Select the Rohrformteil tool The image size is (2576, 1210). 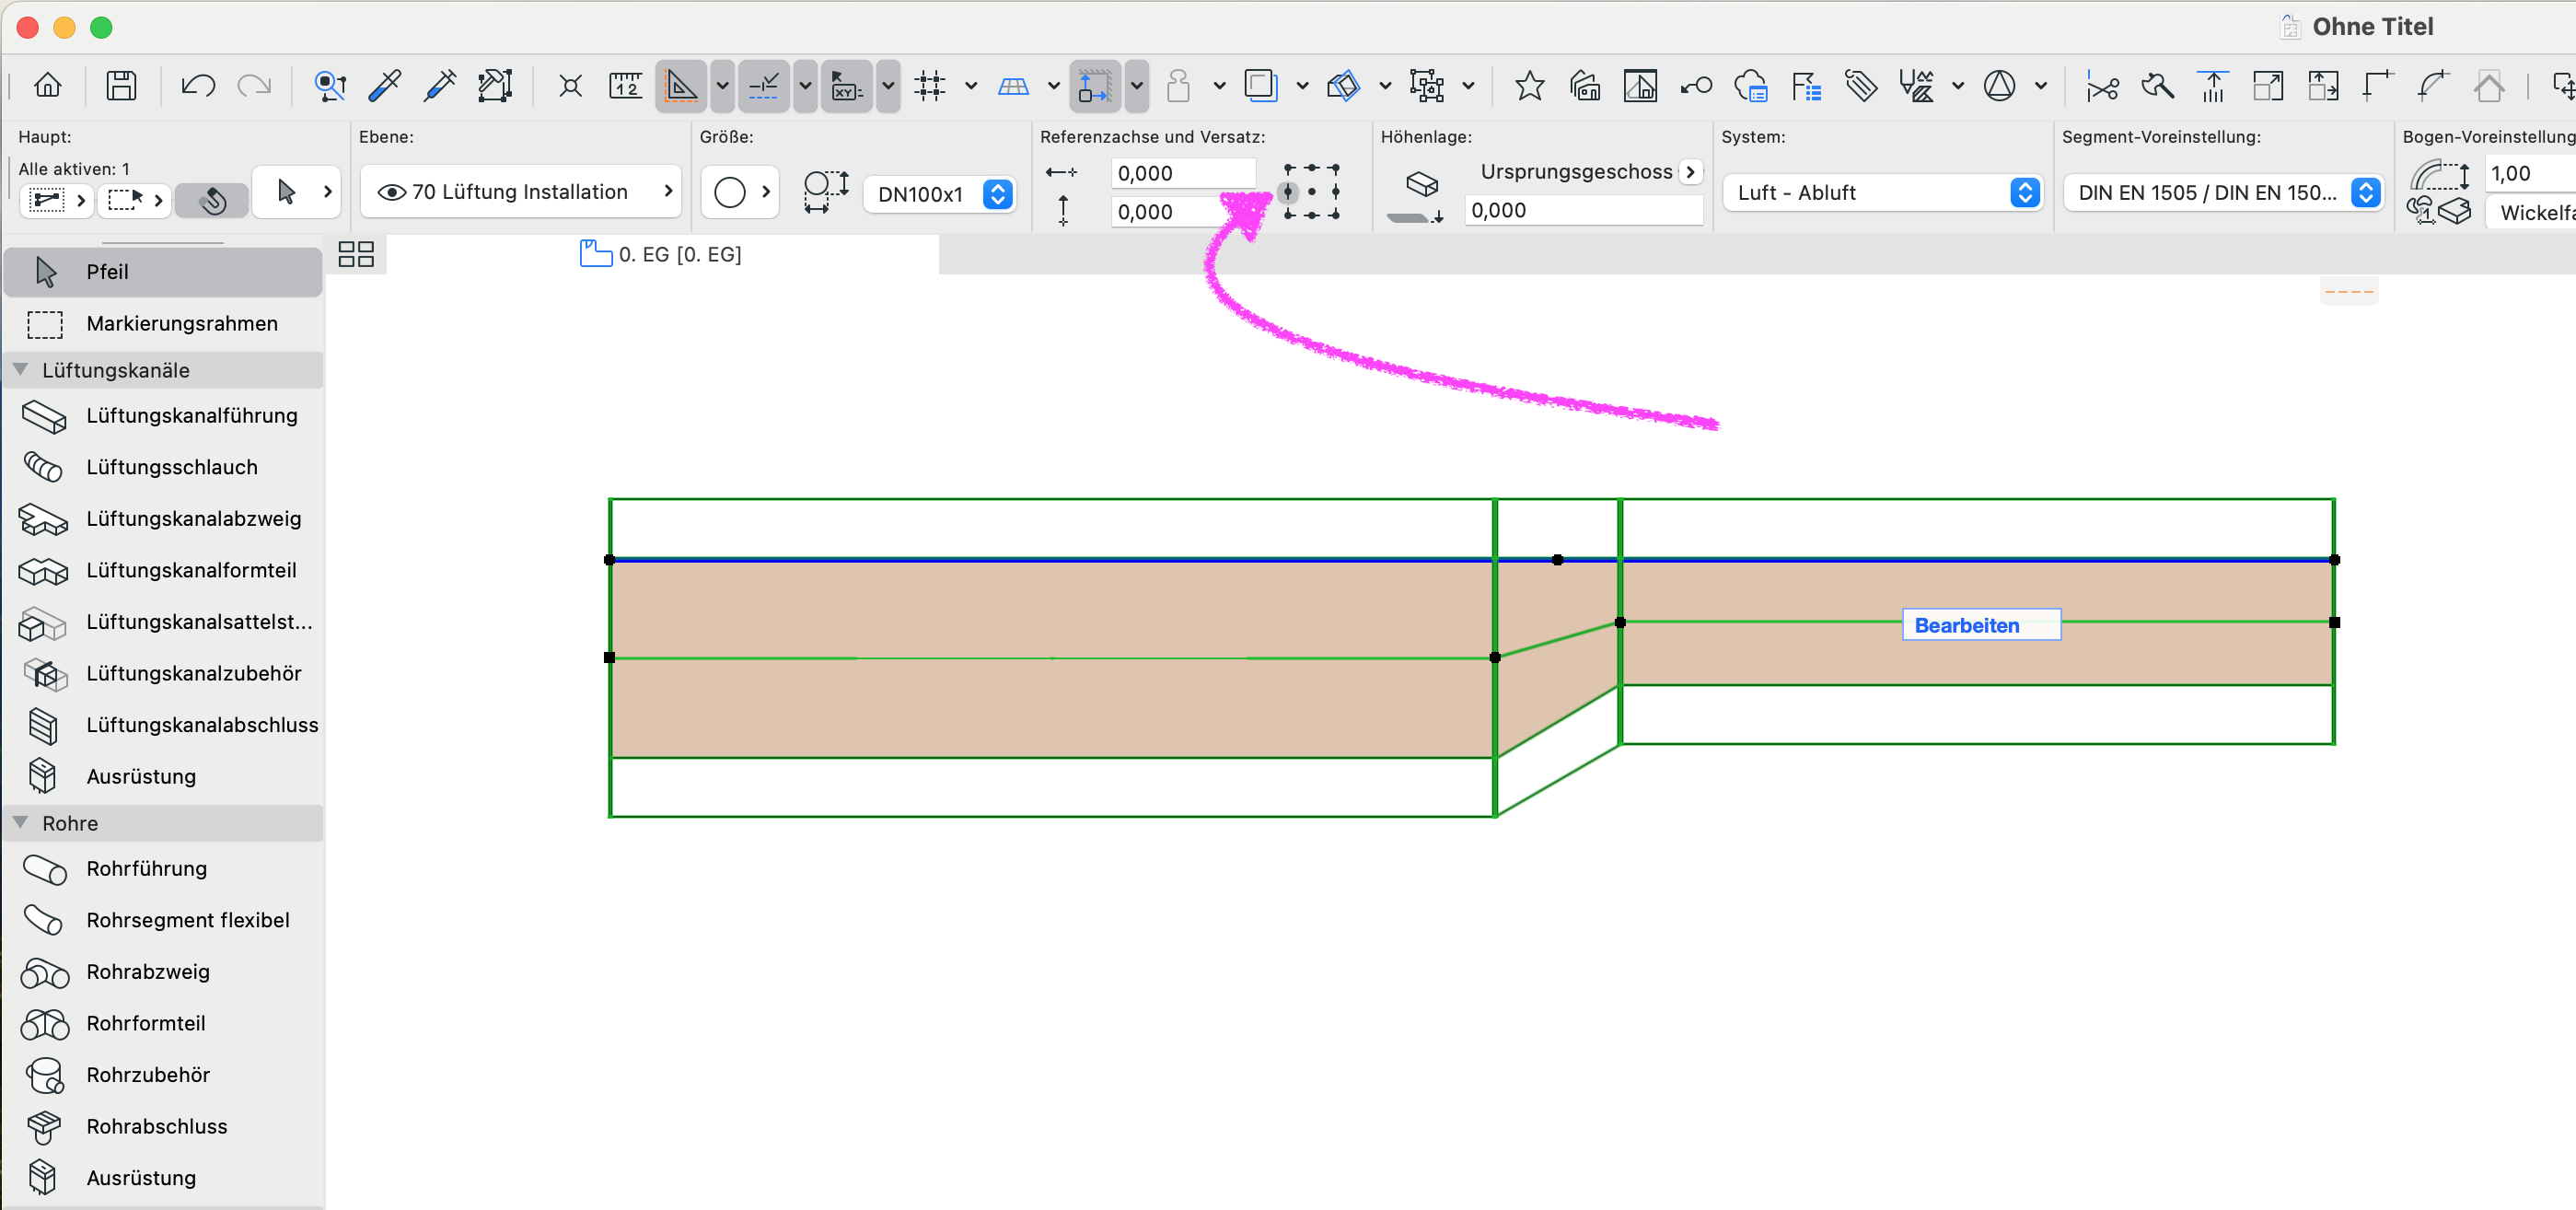click(163, 1024)
